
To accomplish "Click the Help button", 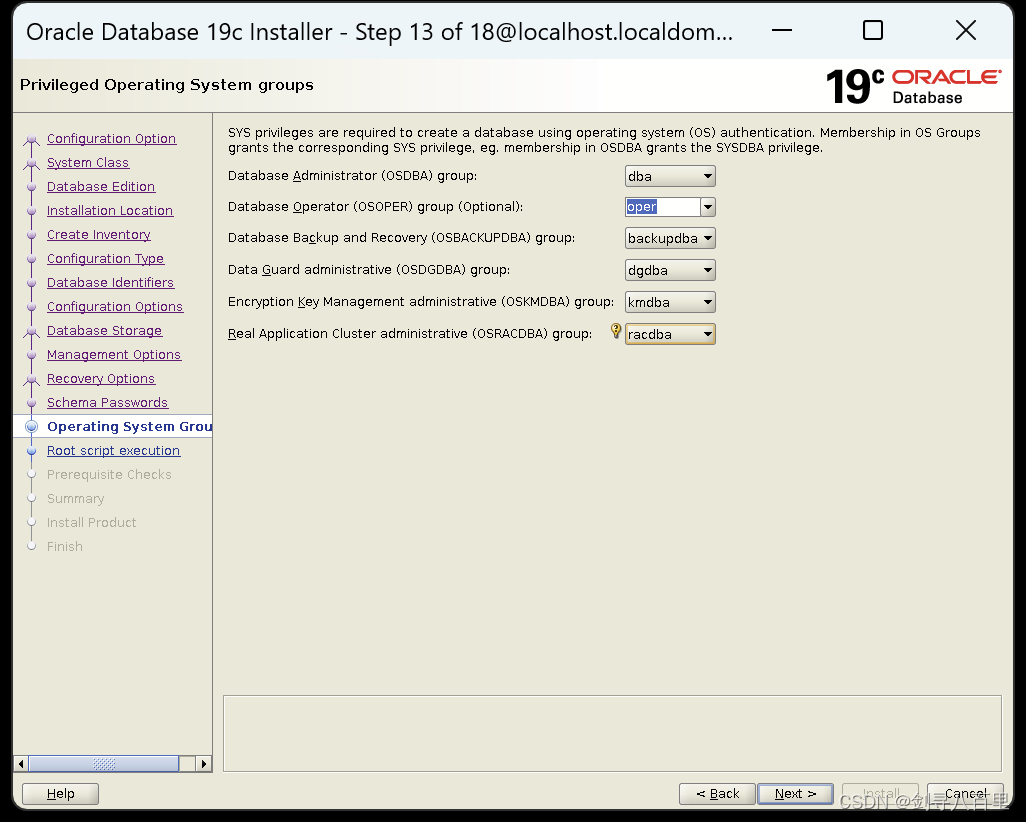I will [59, 793].
